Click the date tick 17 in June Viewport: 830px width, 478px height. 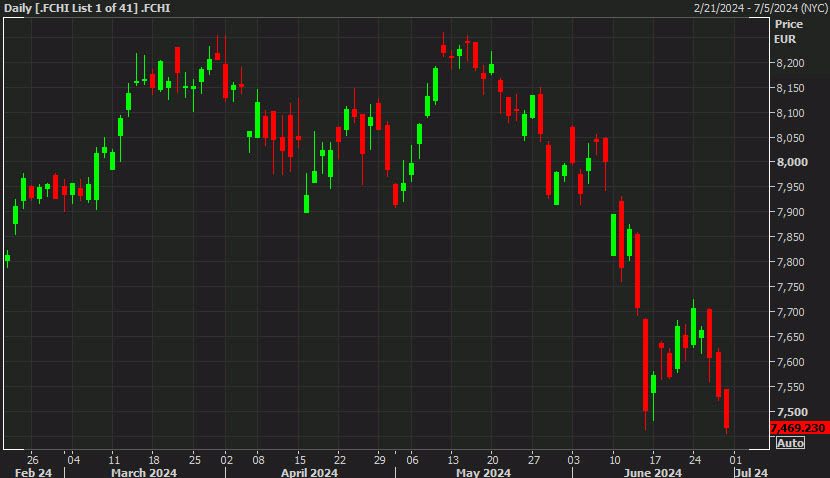click(x=655, y=460)
